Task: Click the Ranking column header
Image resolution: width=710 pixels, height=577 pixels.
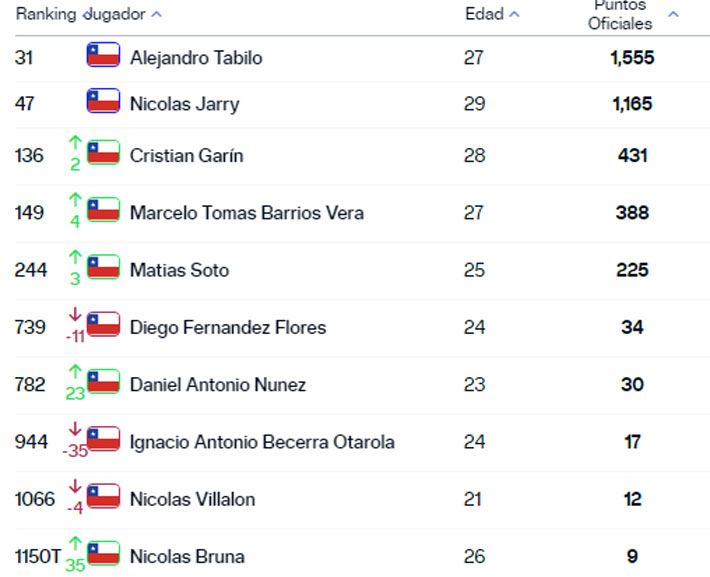Action: 46,14
